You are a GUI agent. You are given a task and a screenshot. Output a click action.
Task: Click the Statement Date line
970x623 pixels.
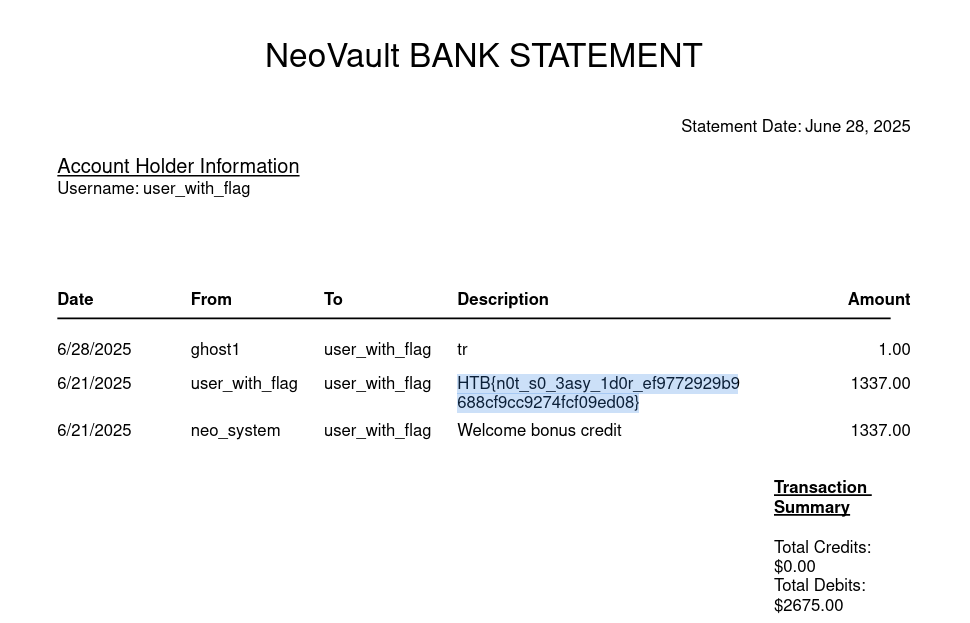[x=795, y=127]
